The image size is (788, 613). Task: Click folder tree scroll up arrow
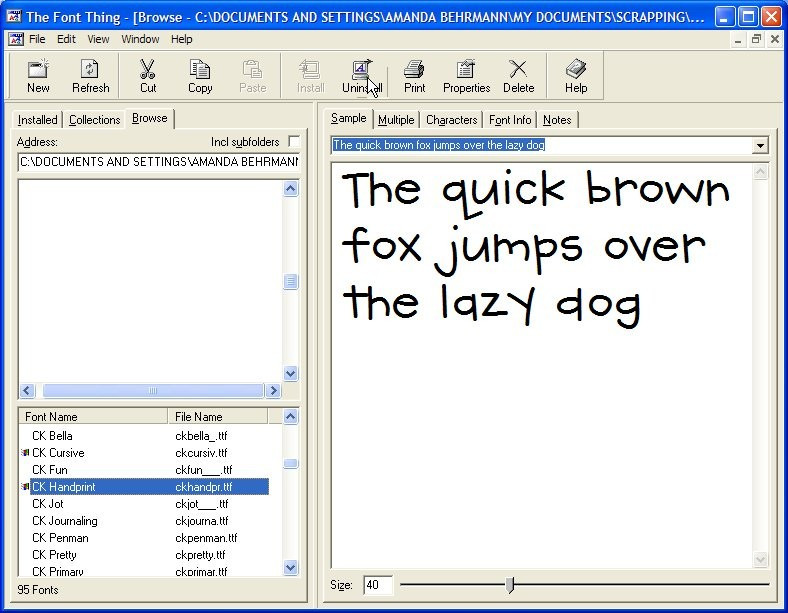290,188
